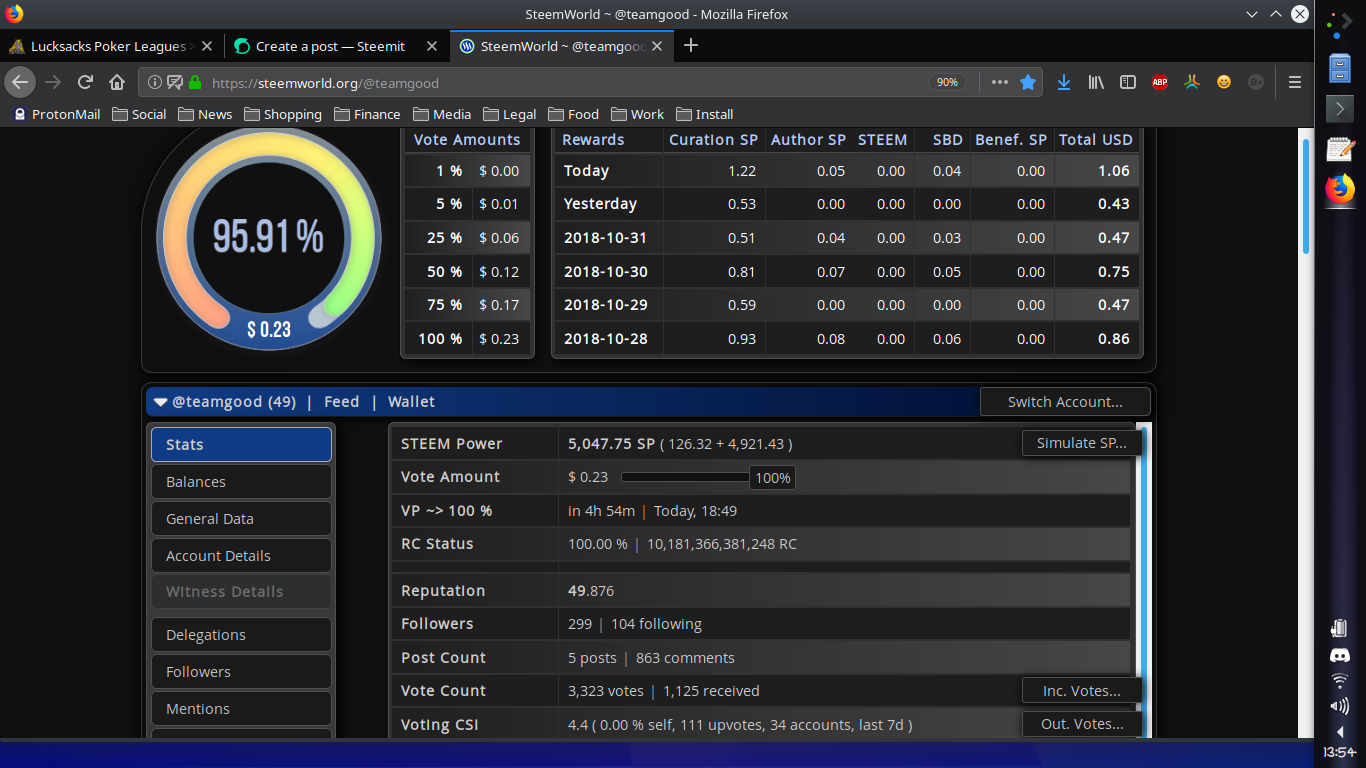Open the notepad editor in the side panel

(x=1340, y=149)
